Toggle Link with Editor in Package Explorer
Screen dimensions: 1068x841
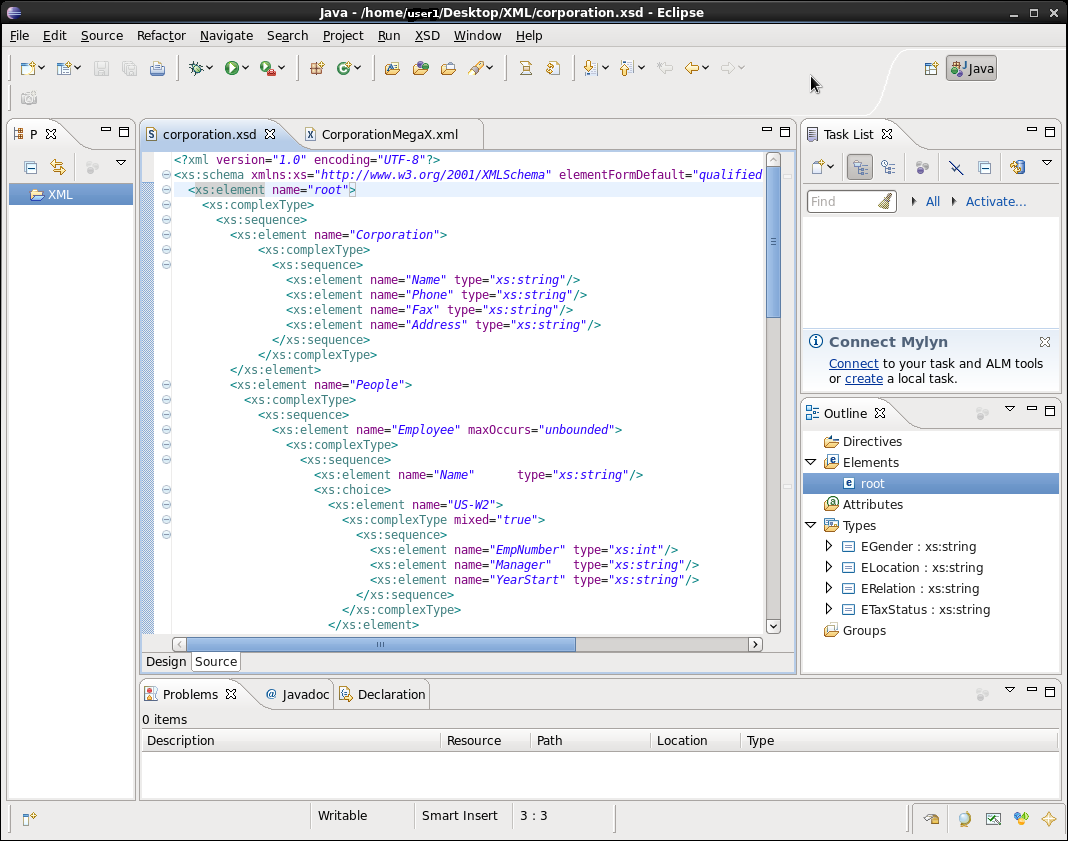[x=58, y=167]
